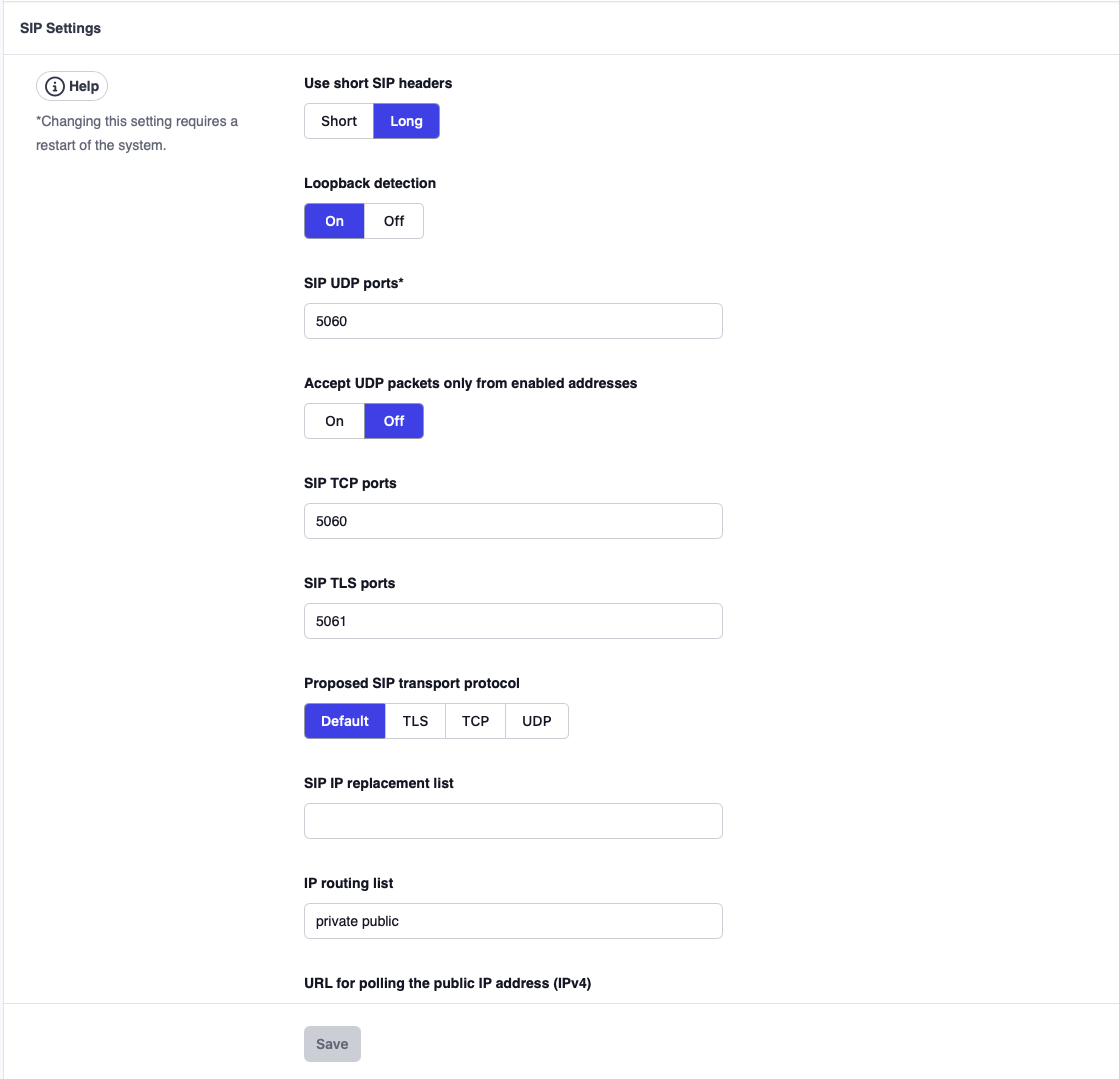
Task: Select Long SIP headers option
Action: tap(406, 121)
